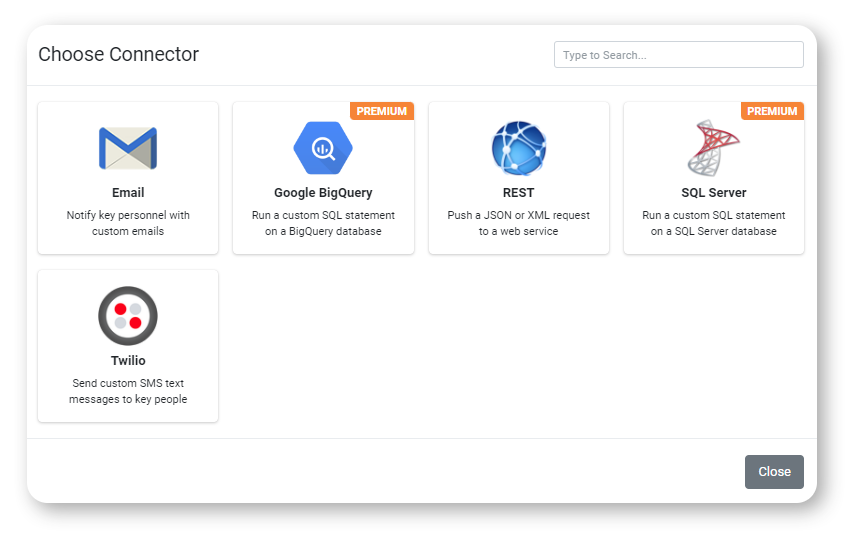Close the Choose Connector dialog
The width and height of the screenshot is (845, 536).
pos(774,472)
